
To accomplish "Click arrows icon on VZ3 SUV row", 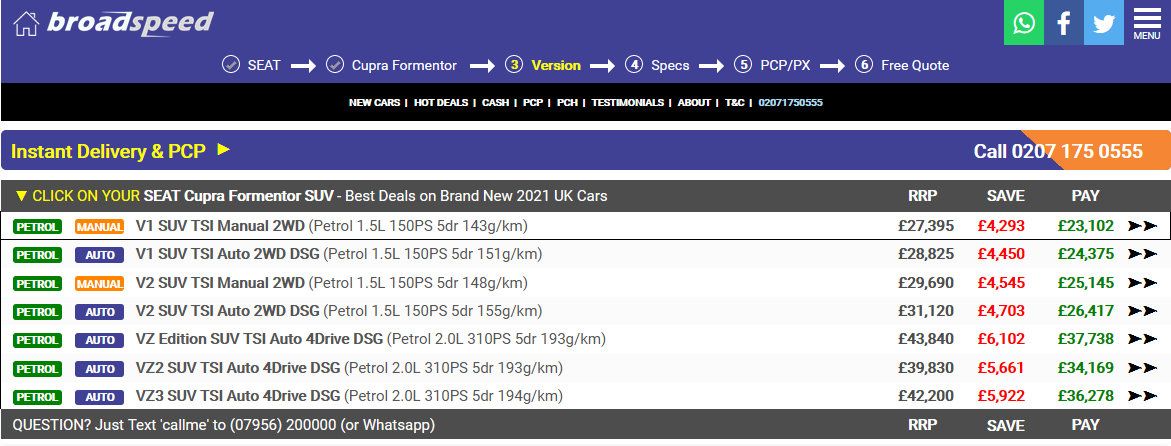I will tap(1142, 396).
